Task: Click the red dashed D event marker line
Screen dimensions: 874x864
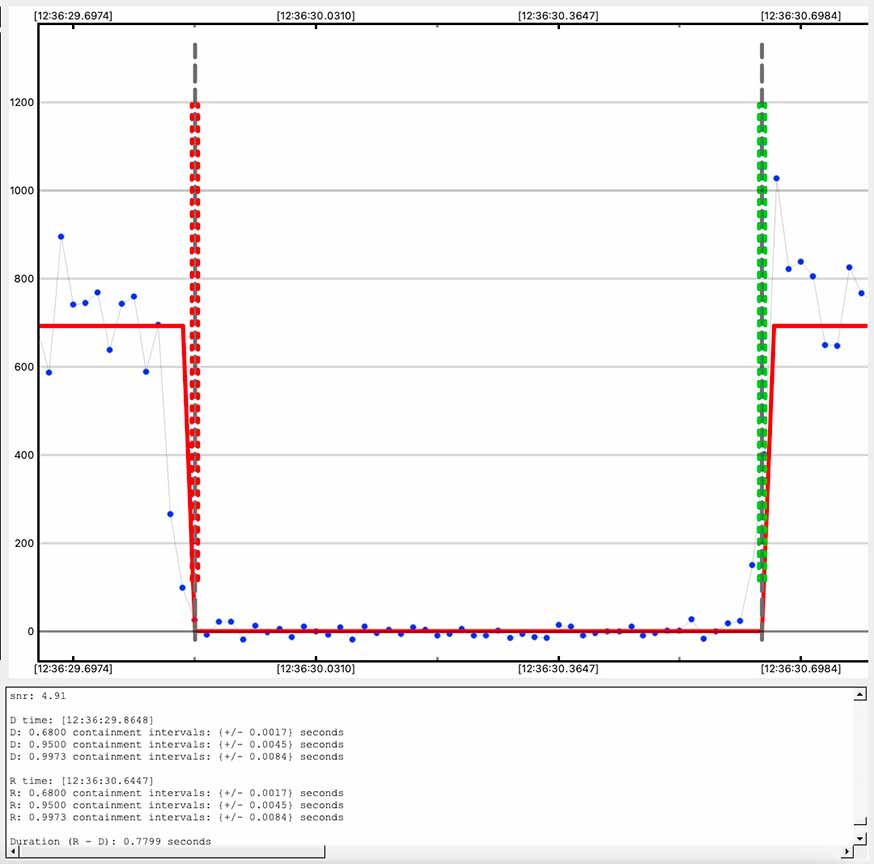Action: pyautogui.click(x=195, y=342)
